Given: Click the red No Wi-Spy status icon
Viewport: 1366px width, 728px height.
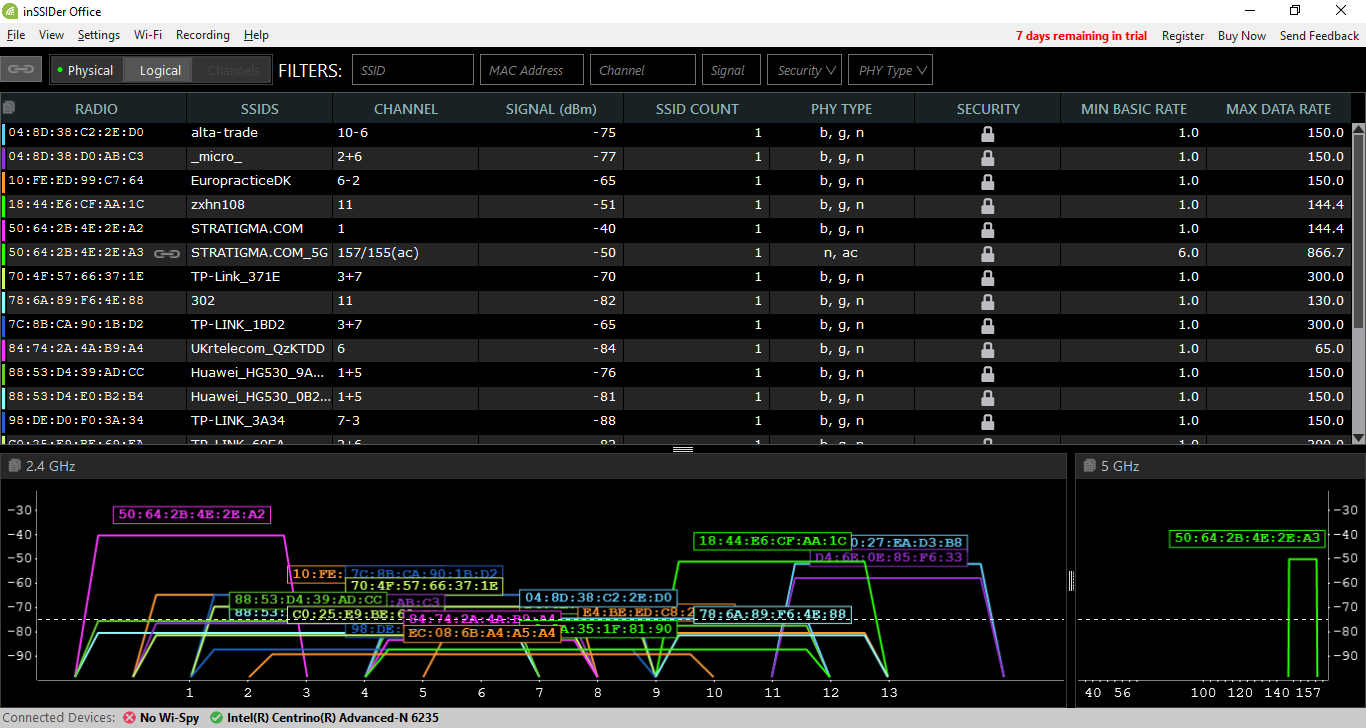Looking at the screenshot, I should tap(129, 717).
